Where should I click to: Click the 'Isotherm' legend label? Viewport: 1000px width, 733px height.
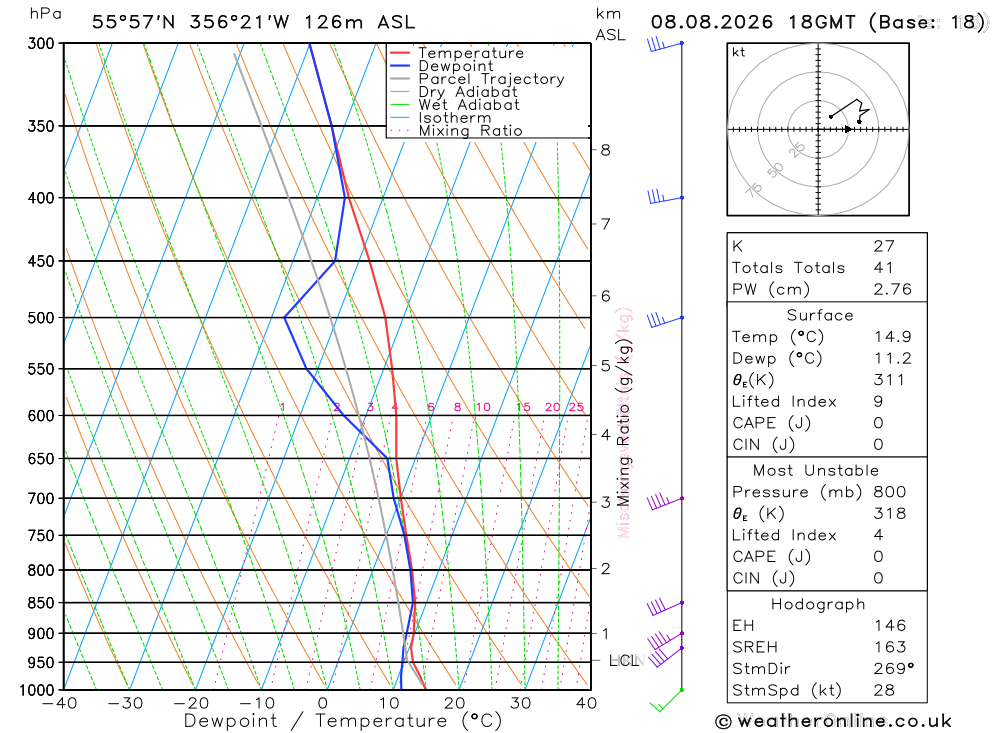(455, 118)
